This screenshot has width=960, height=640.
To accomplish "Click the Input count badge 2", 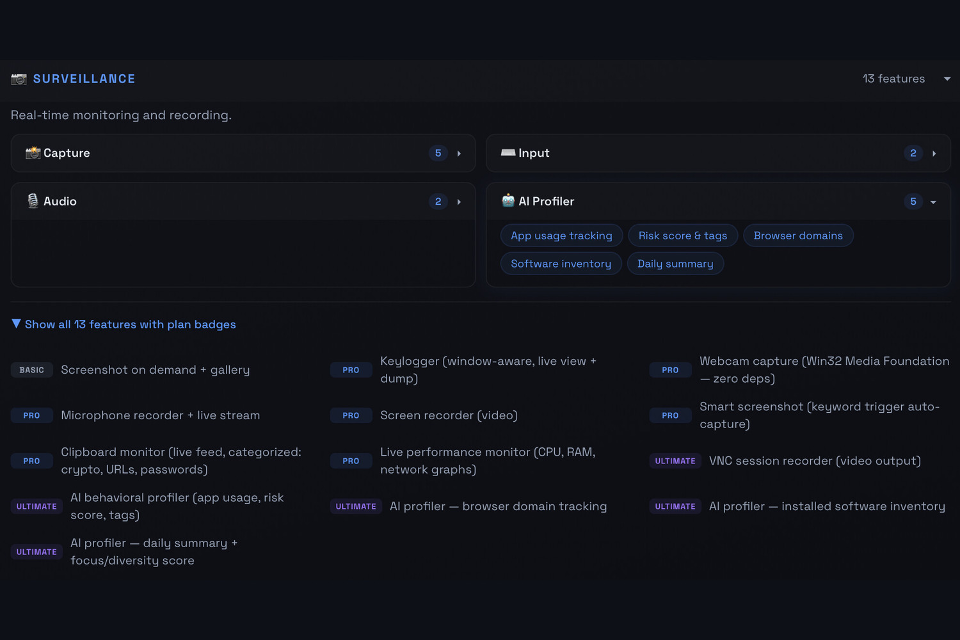I will pyautogui.click(x=913, y=153).
